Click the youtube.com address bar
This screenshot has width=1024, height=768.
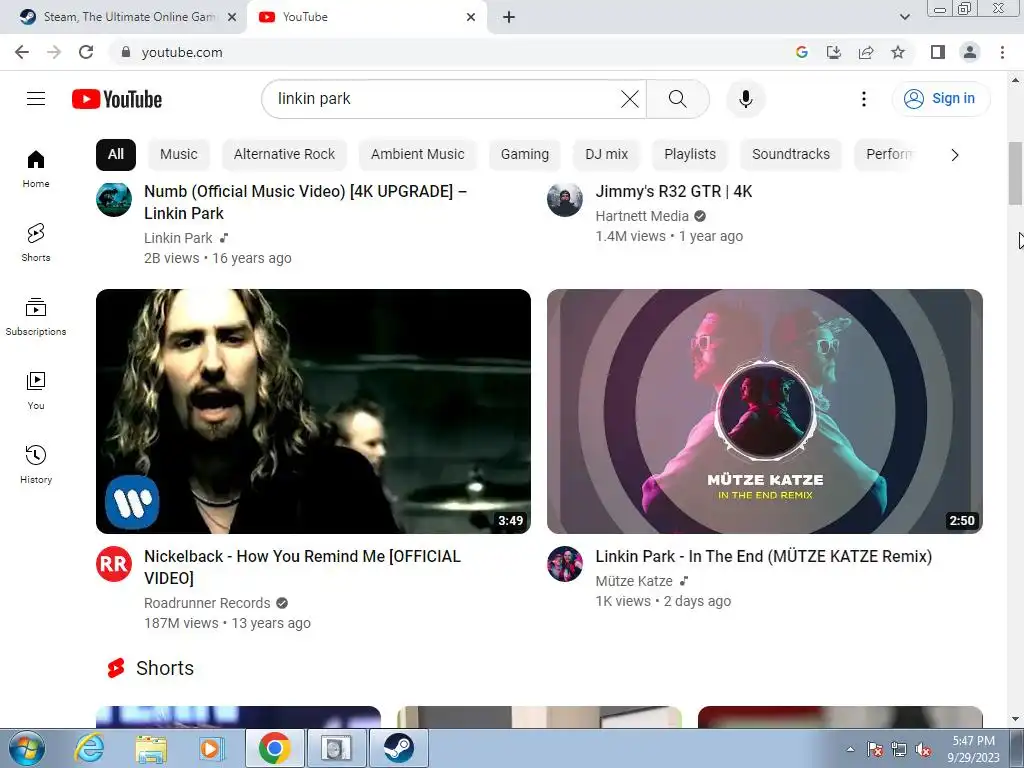pos(451,52)
